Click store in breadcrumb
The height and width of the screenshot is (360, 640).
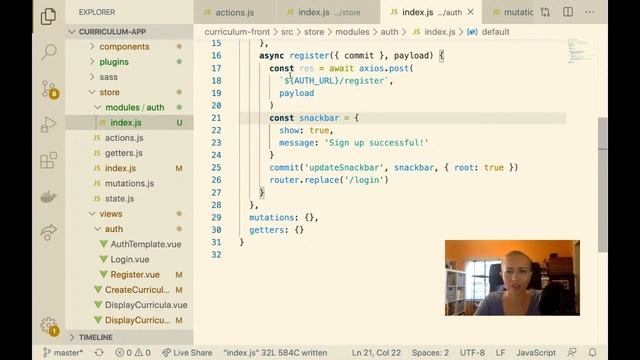click(314, 32)
